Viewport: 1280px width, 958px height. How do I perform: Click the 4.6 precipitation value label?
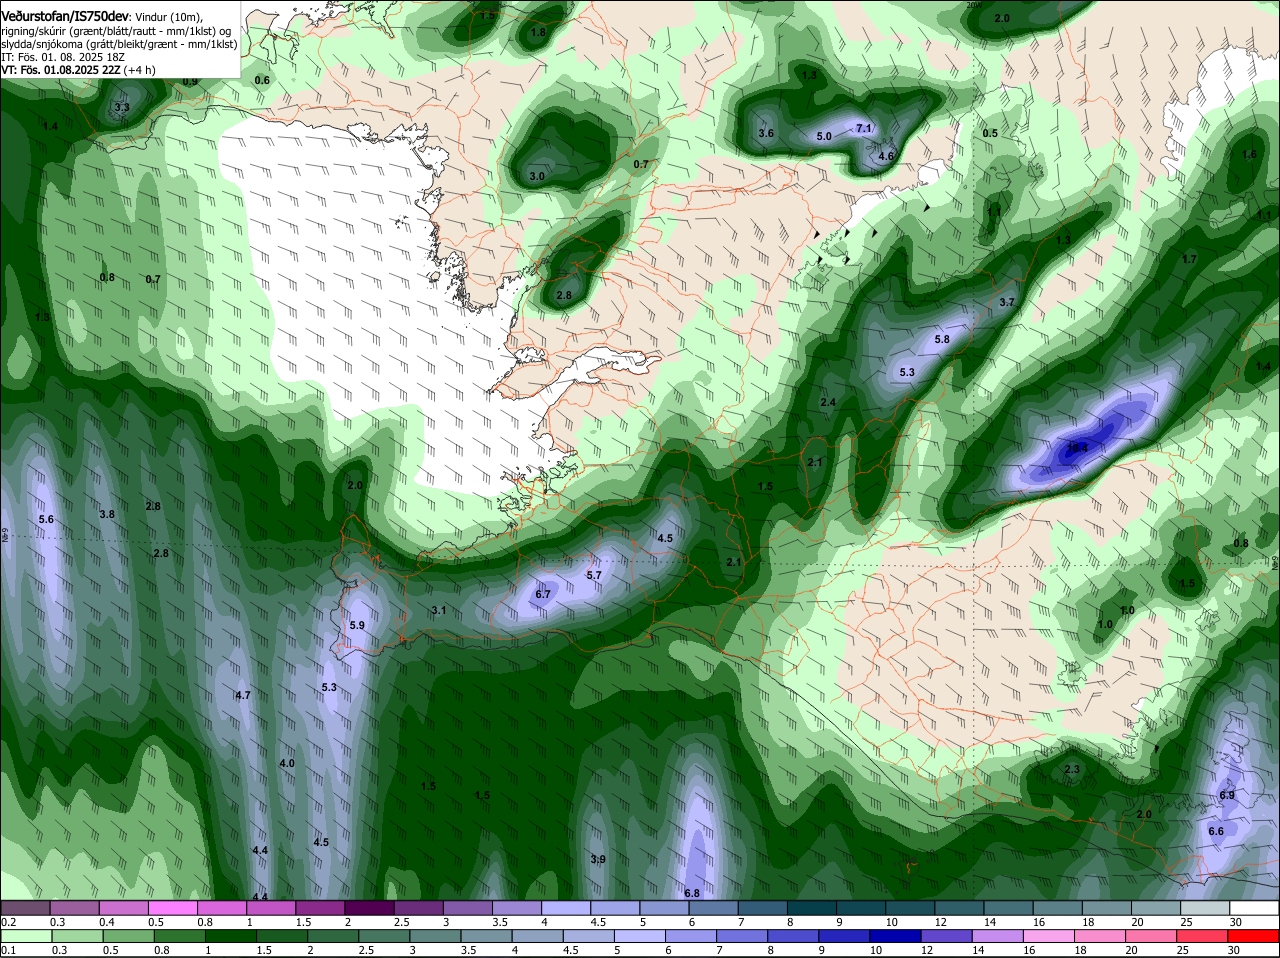pos(886,156)
